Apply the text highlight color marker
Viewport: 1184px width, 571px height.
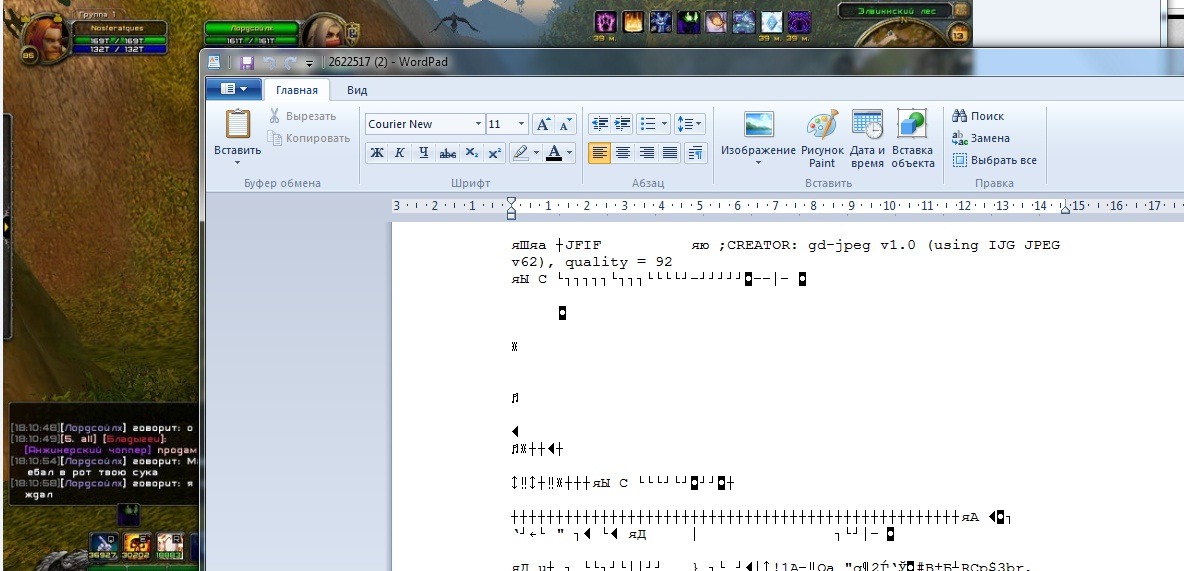tap(520, 153)
